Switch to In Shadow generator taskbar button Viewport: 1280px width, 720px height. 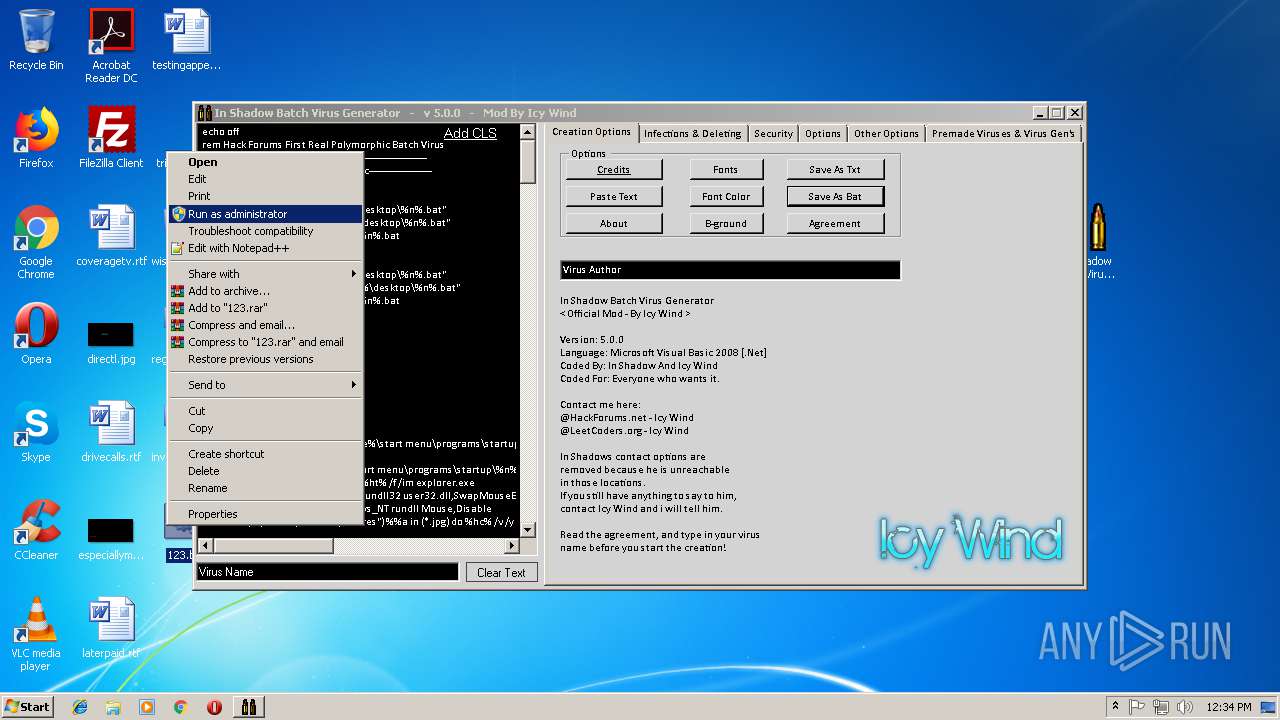point(249,707)
